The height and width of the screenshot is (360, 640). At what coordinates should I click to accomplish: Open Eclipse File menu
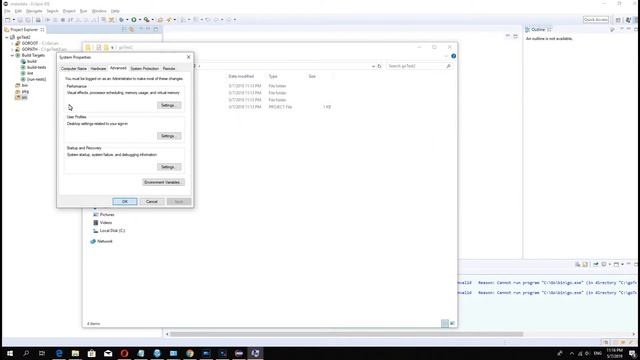point(7,11)
